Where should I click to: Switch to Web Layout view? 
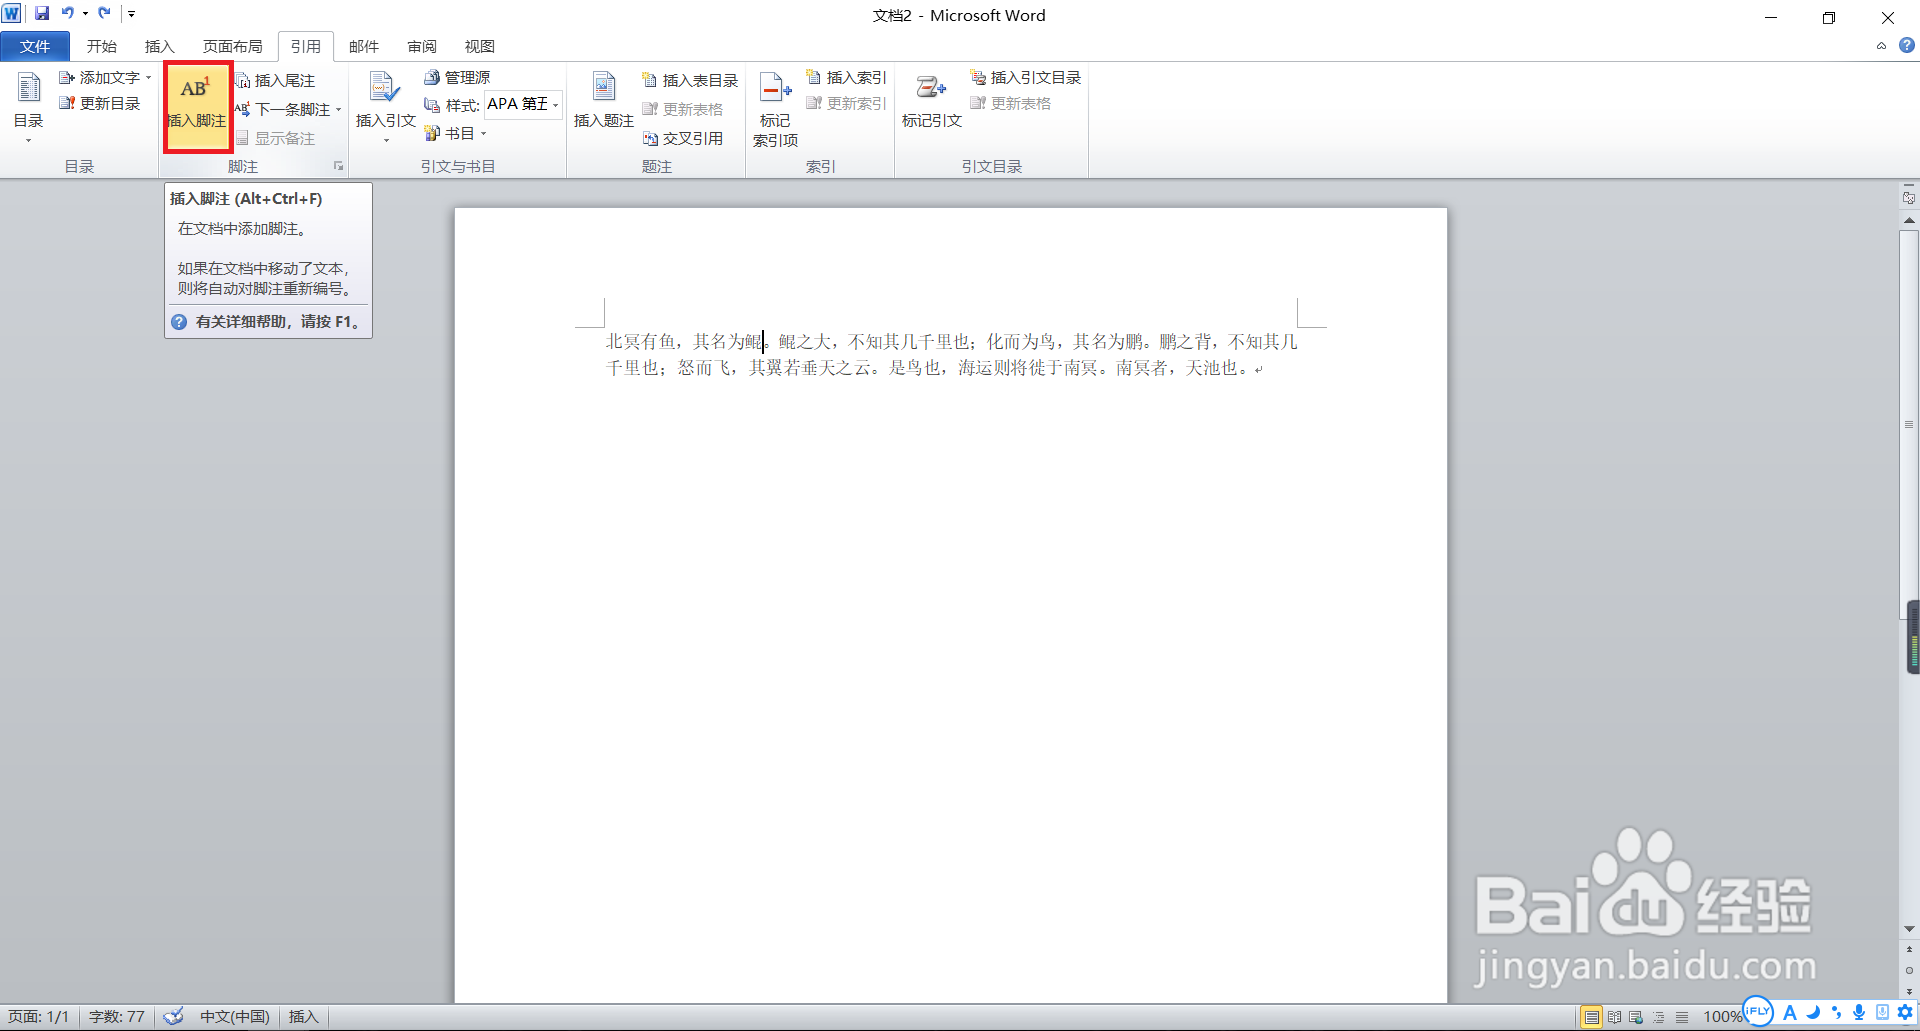pos(1636,1018)
